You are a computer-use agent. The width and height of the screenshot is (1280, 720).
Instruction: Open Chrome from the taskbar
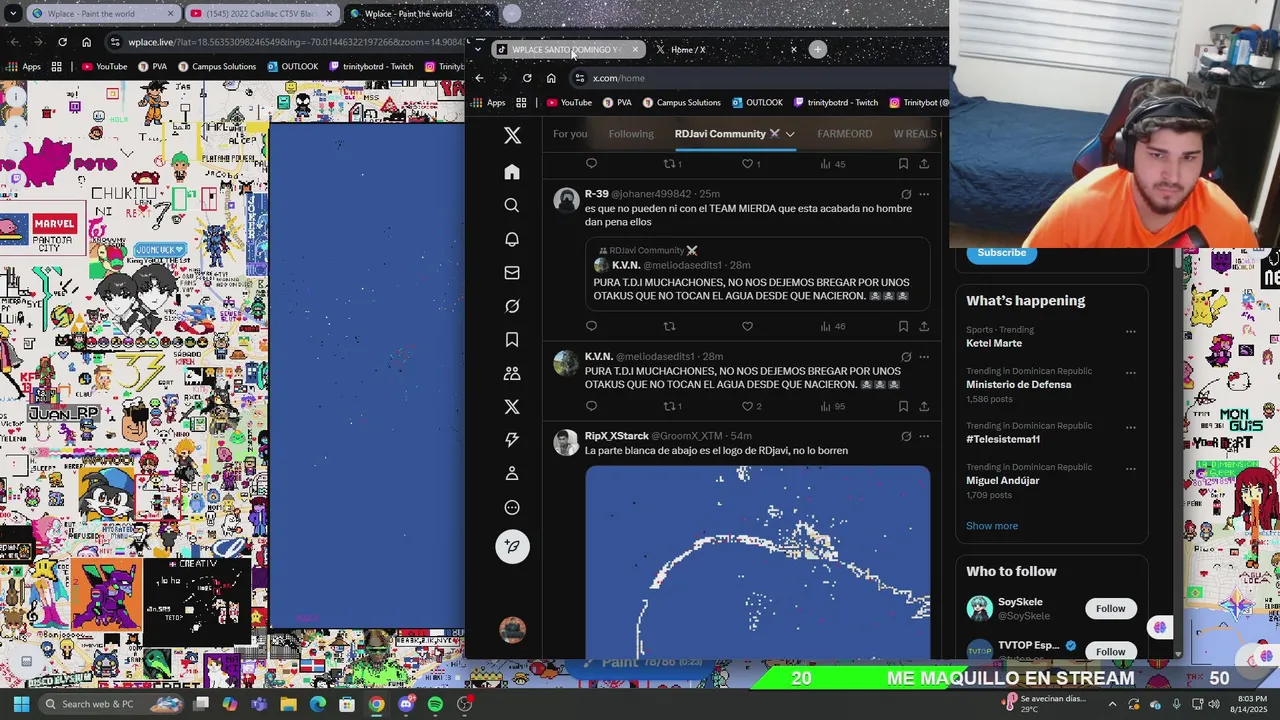point(376,704)
